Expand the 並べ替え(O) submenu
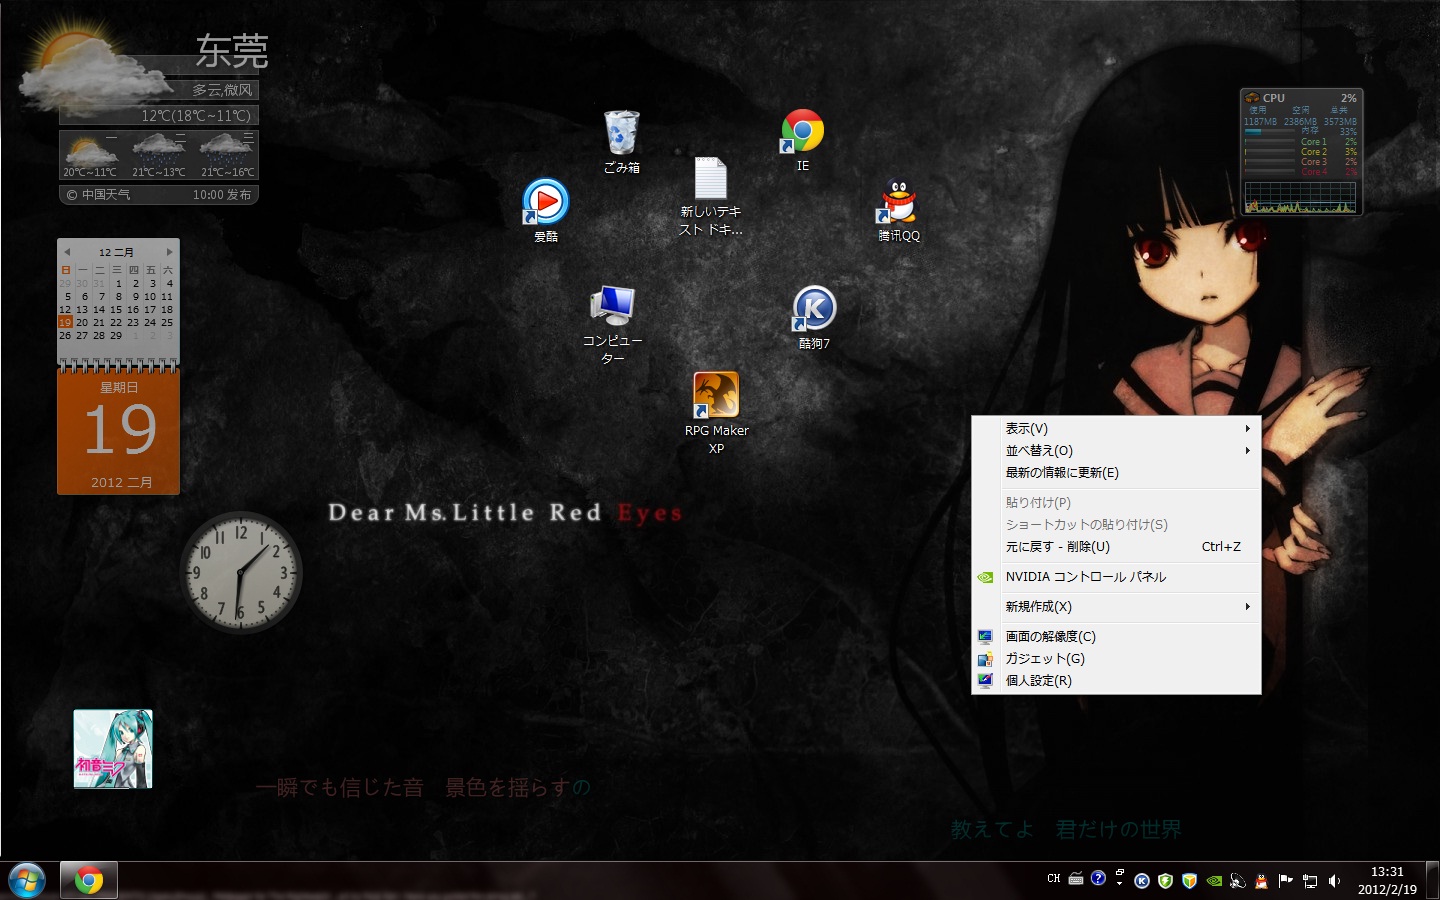The image size is (1440, 900). [x=1116, y=451]
